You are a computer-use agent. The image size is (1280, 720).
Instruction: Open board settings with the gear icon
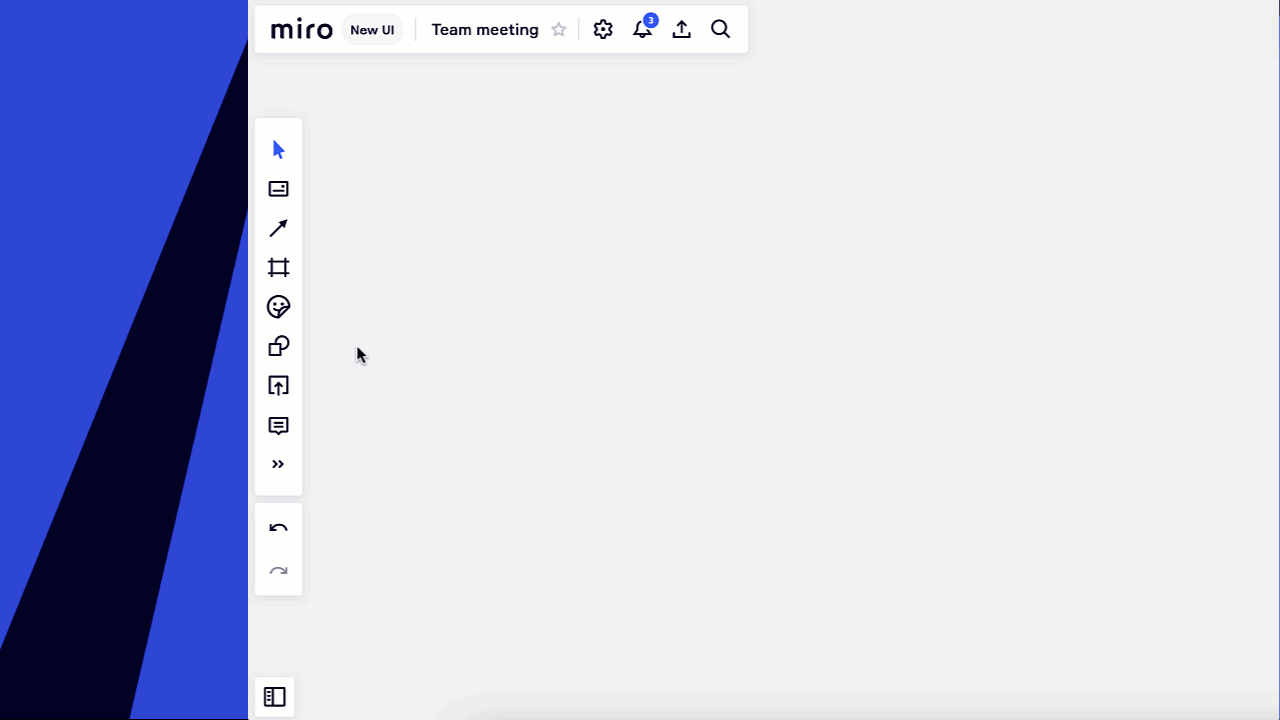pyautogui.click(x=603, y=29)
